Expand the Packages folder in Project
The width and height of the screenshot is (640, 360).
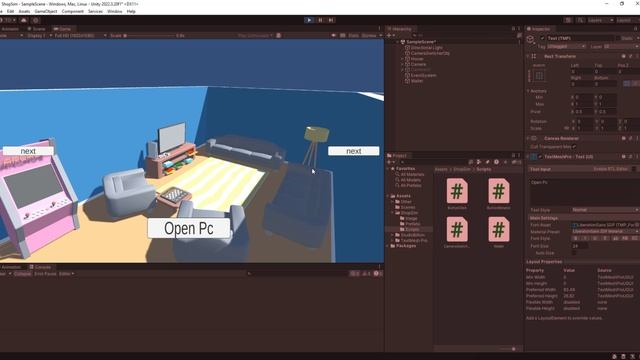[387, 246]
